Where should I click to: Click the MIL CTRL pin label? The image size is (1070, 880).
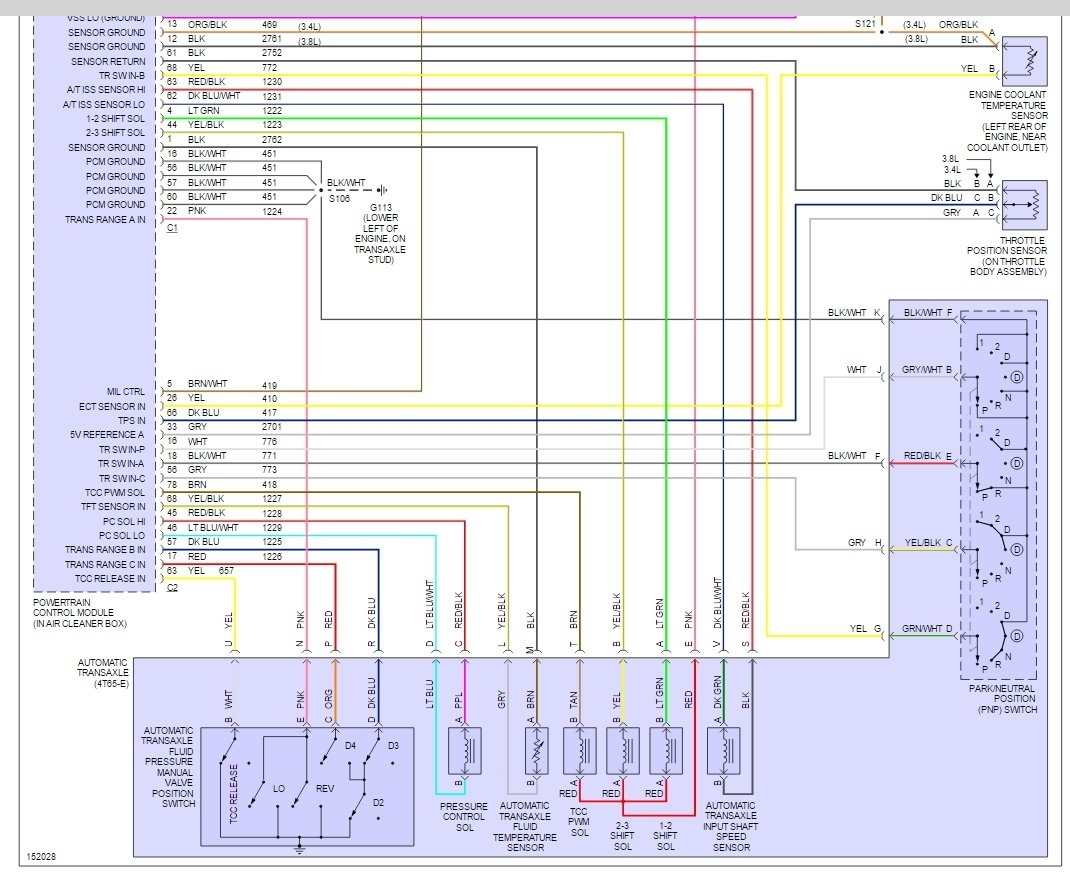[x=126, y=392]
